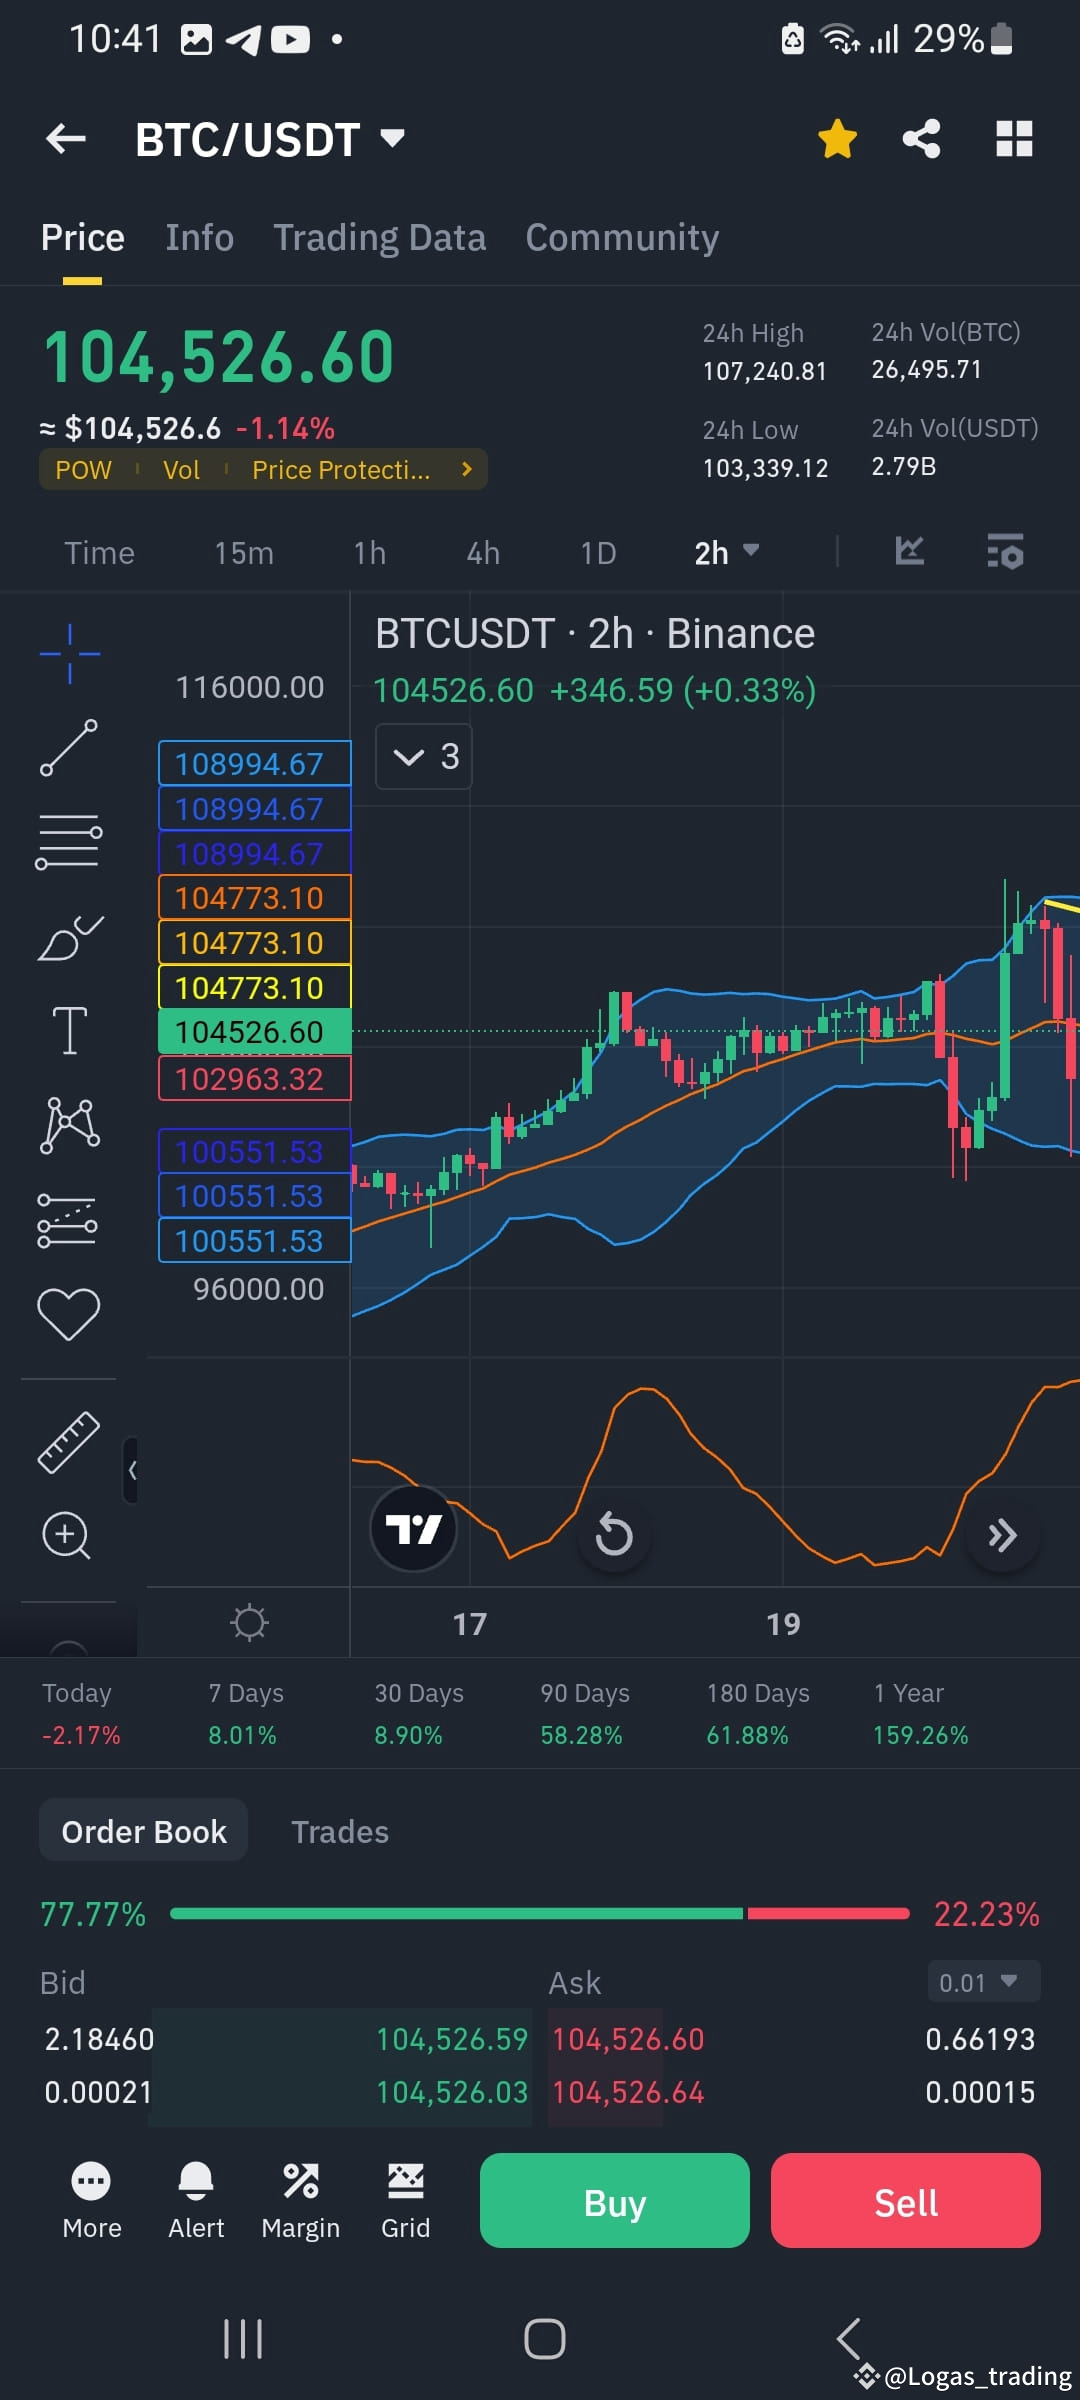Collapse the indicator legend showing 3
Image resolution: width=1080 pixels, height=2400 pixels.
[424, 756]
